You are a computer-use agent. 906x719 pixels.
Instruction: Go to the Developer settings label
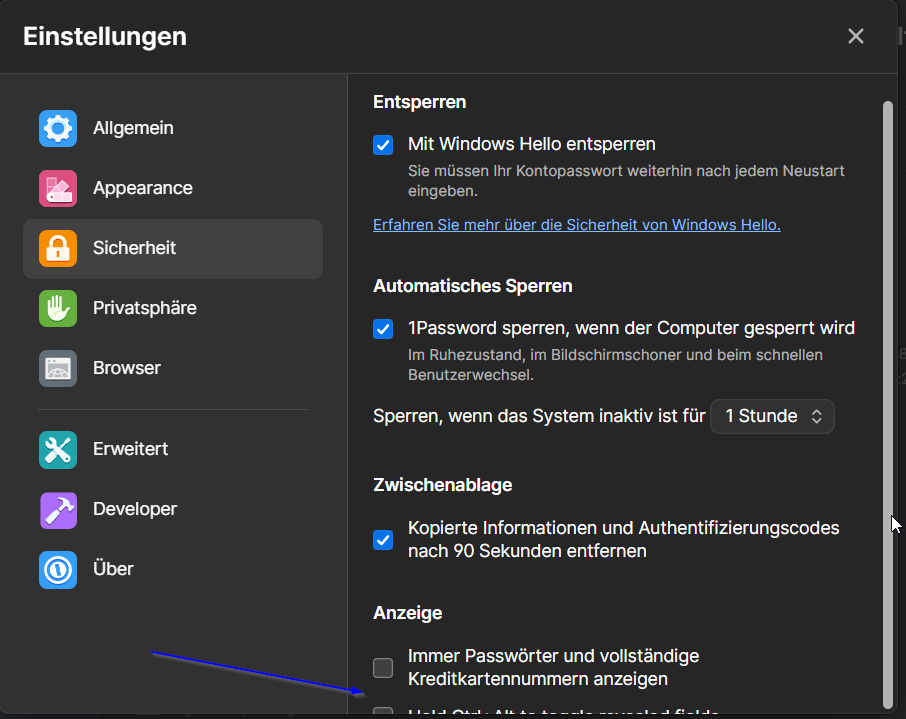[135, 509]
